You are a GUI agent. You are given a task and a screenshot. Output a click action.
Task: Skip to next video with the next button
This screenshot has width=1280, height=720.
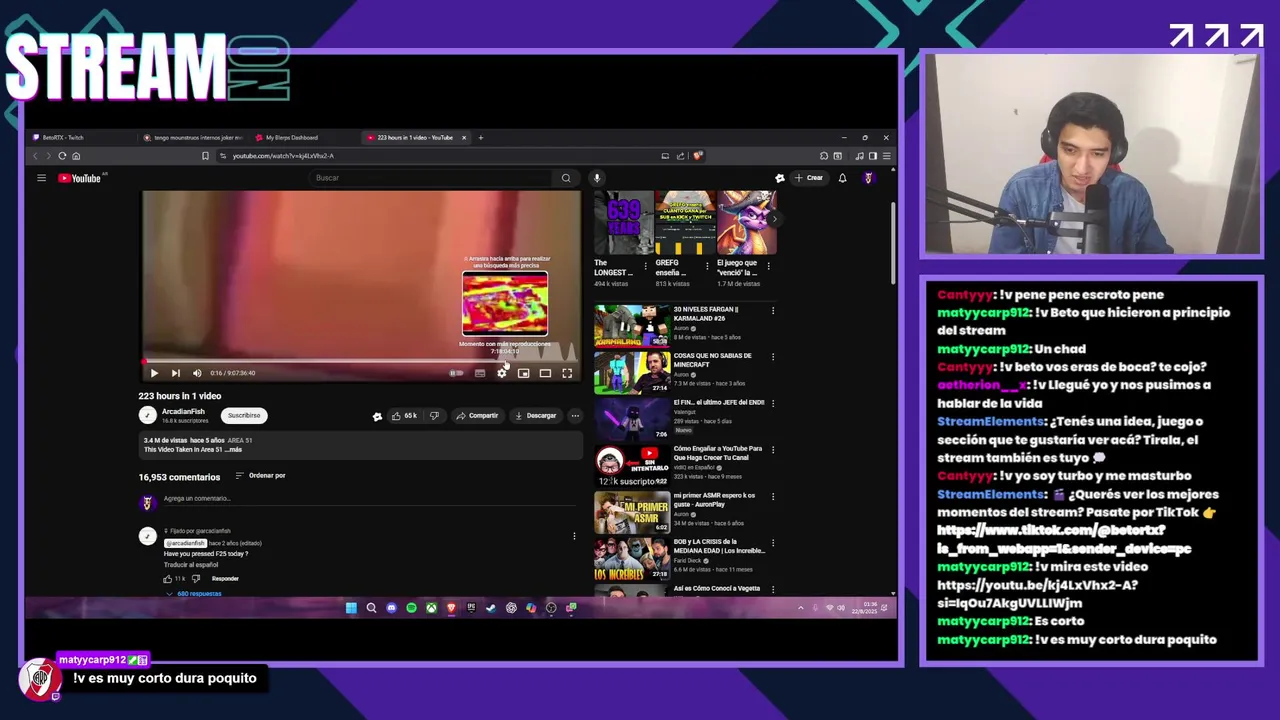pos(175,373)
